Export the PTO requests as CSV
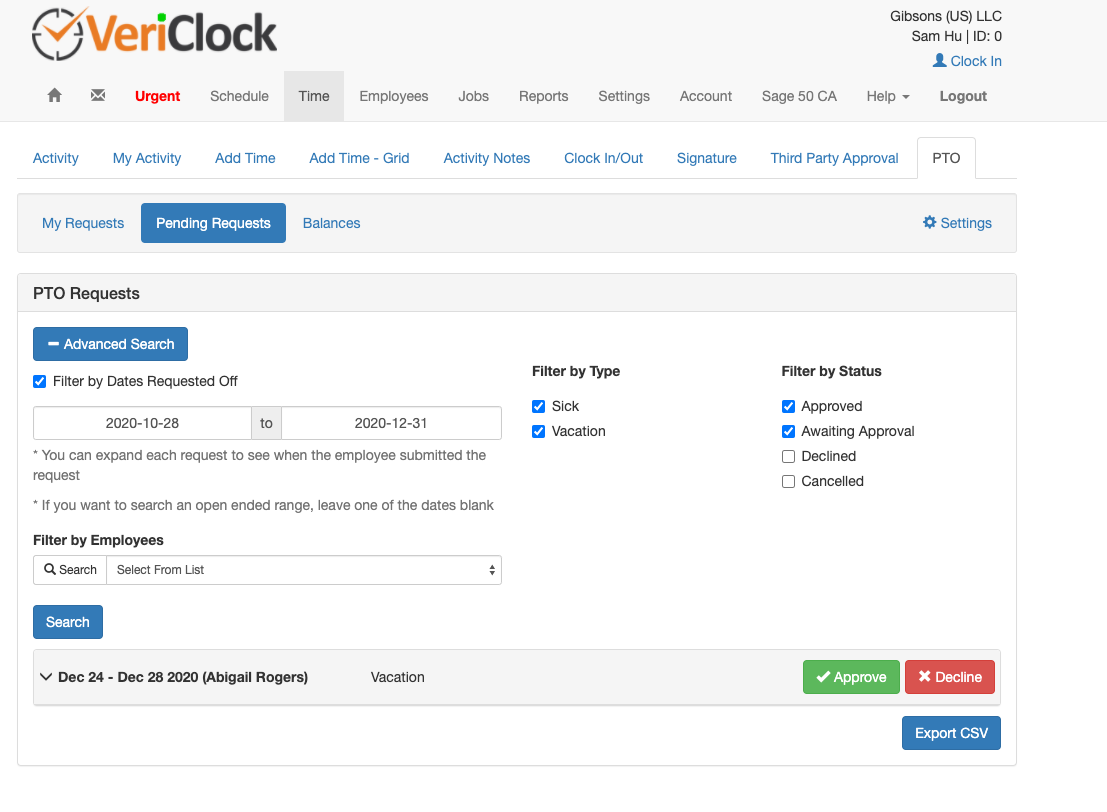 951,732
